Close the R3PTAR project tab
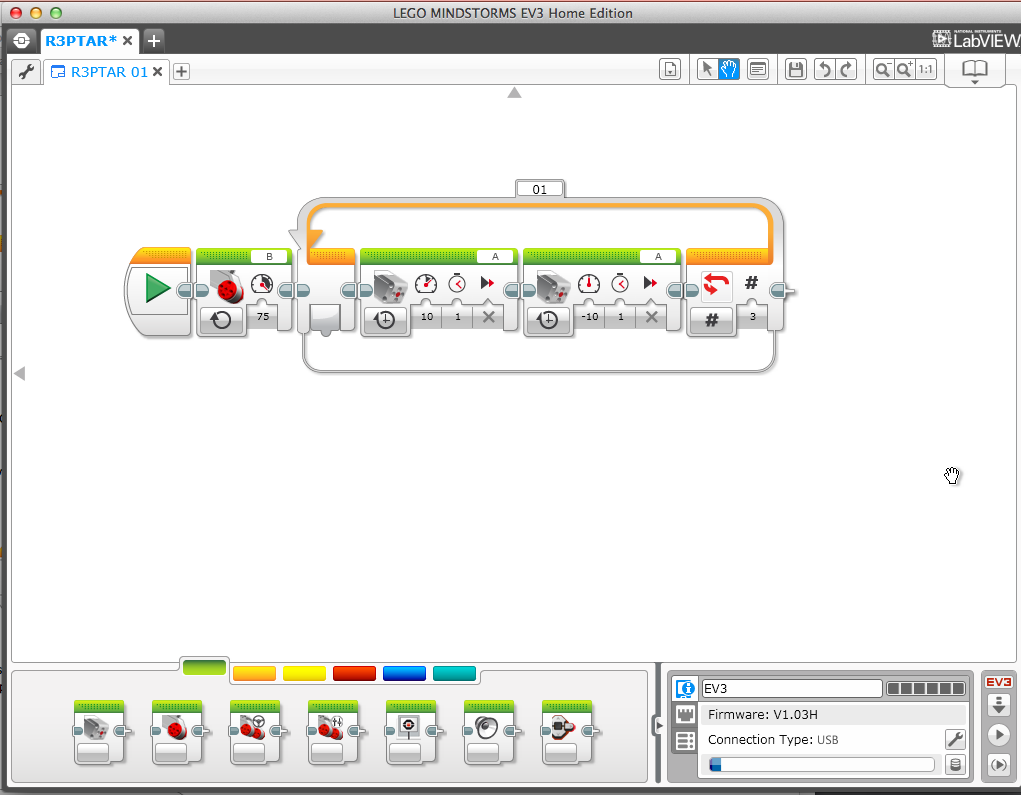Image resolution: width=1021 pixels, height=795 pixels. (128, 41)
